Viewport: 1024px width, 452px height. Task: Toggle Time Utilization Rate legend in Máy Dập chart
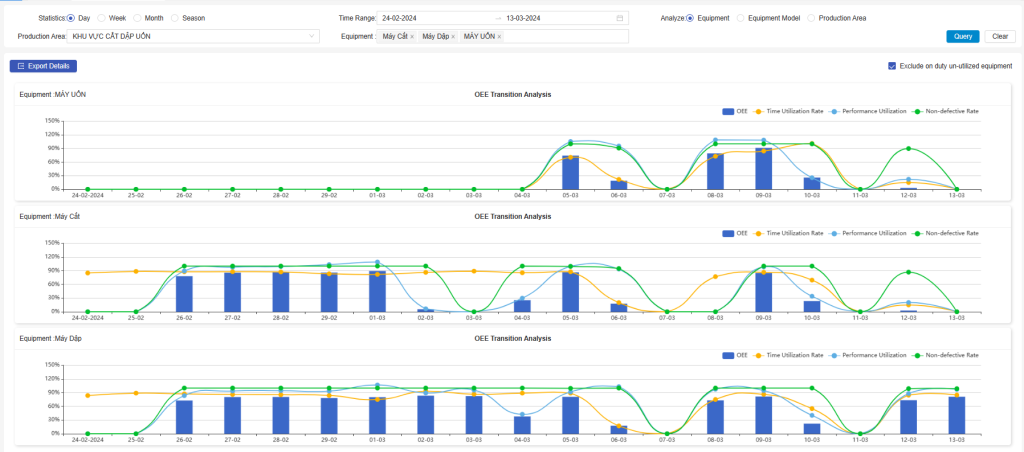pos(787,355)
